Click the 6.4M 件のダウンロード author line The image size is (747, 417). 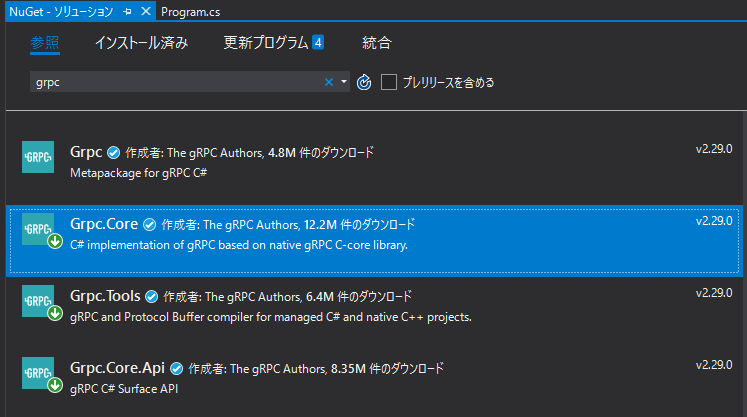click(x=287, y=296)
